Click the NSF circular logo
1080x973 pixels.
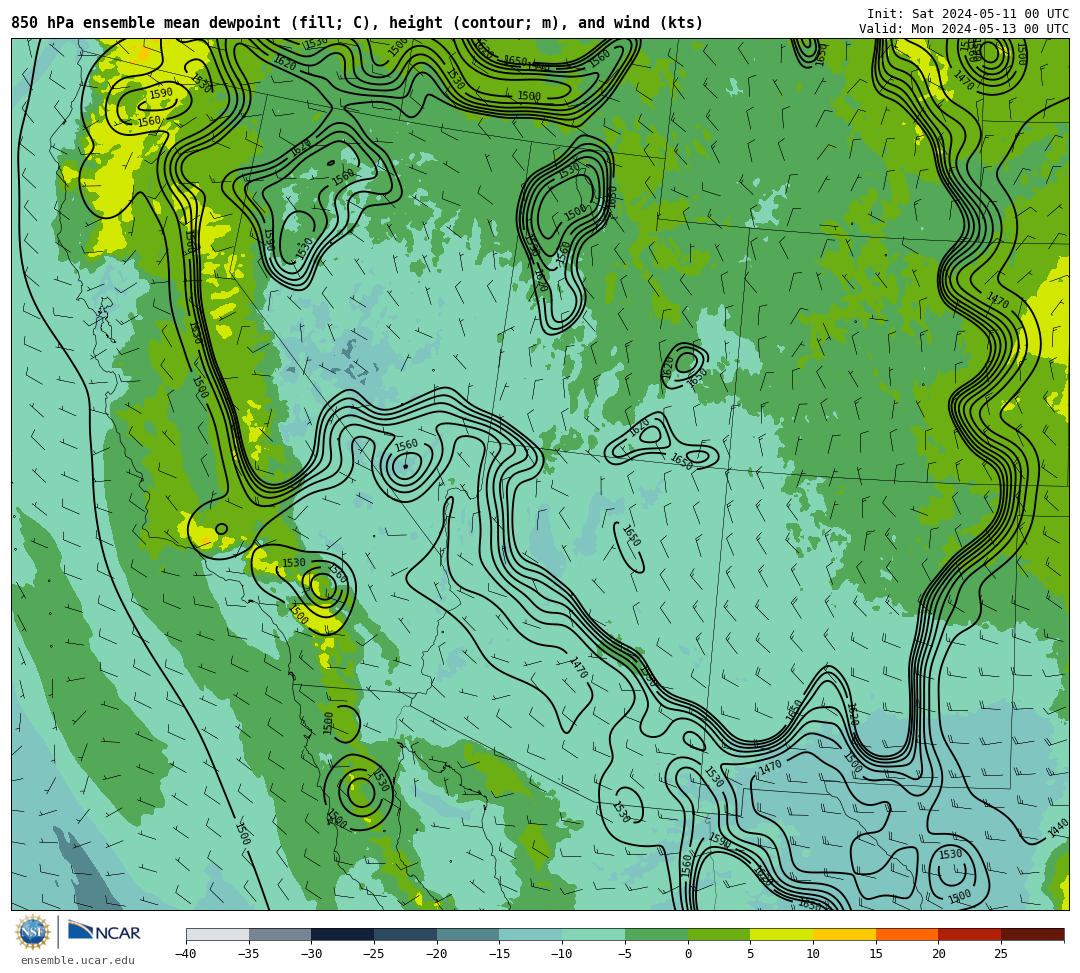[32, 933]
